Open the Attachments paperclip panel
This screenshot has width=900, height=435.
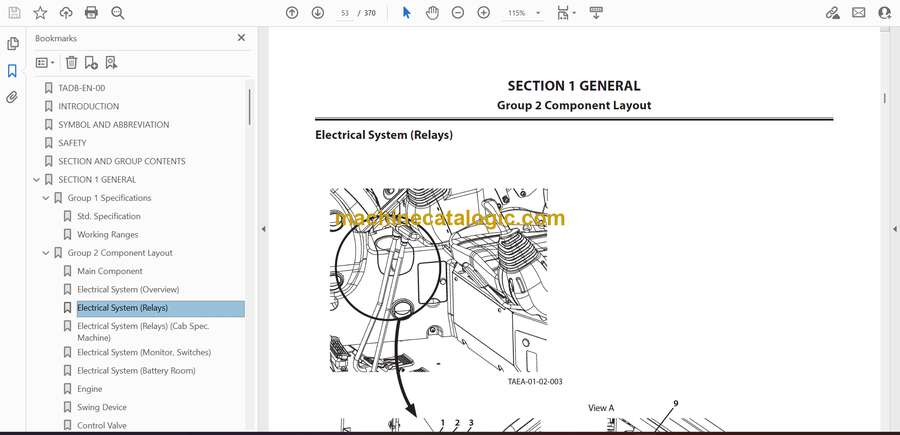(12, 97)
